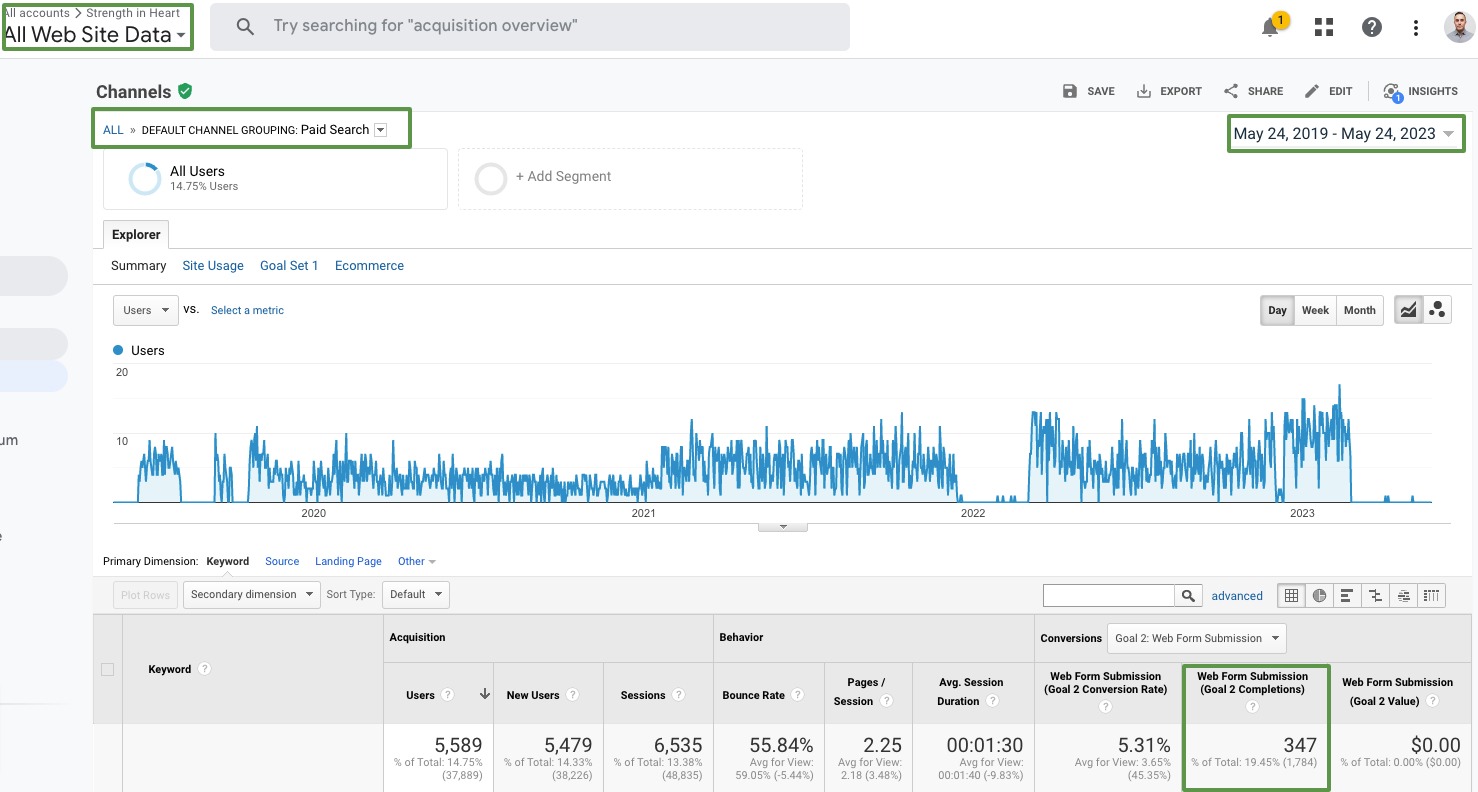
Task: Click the ALL breadcrumb link
Action: 113,130
